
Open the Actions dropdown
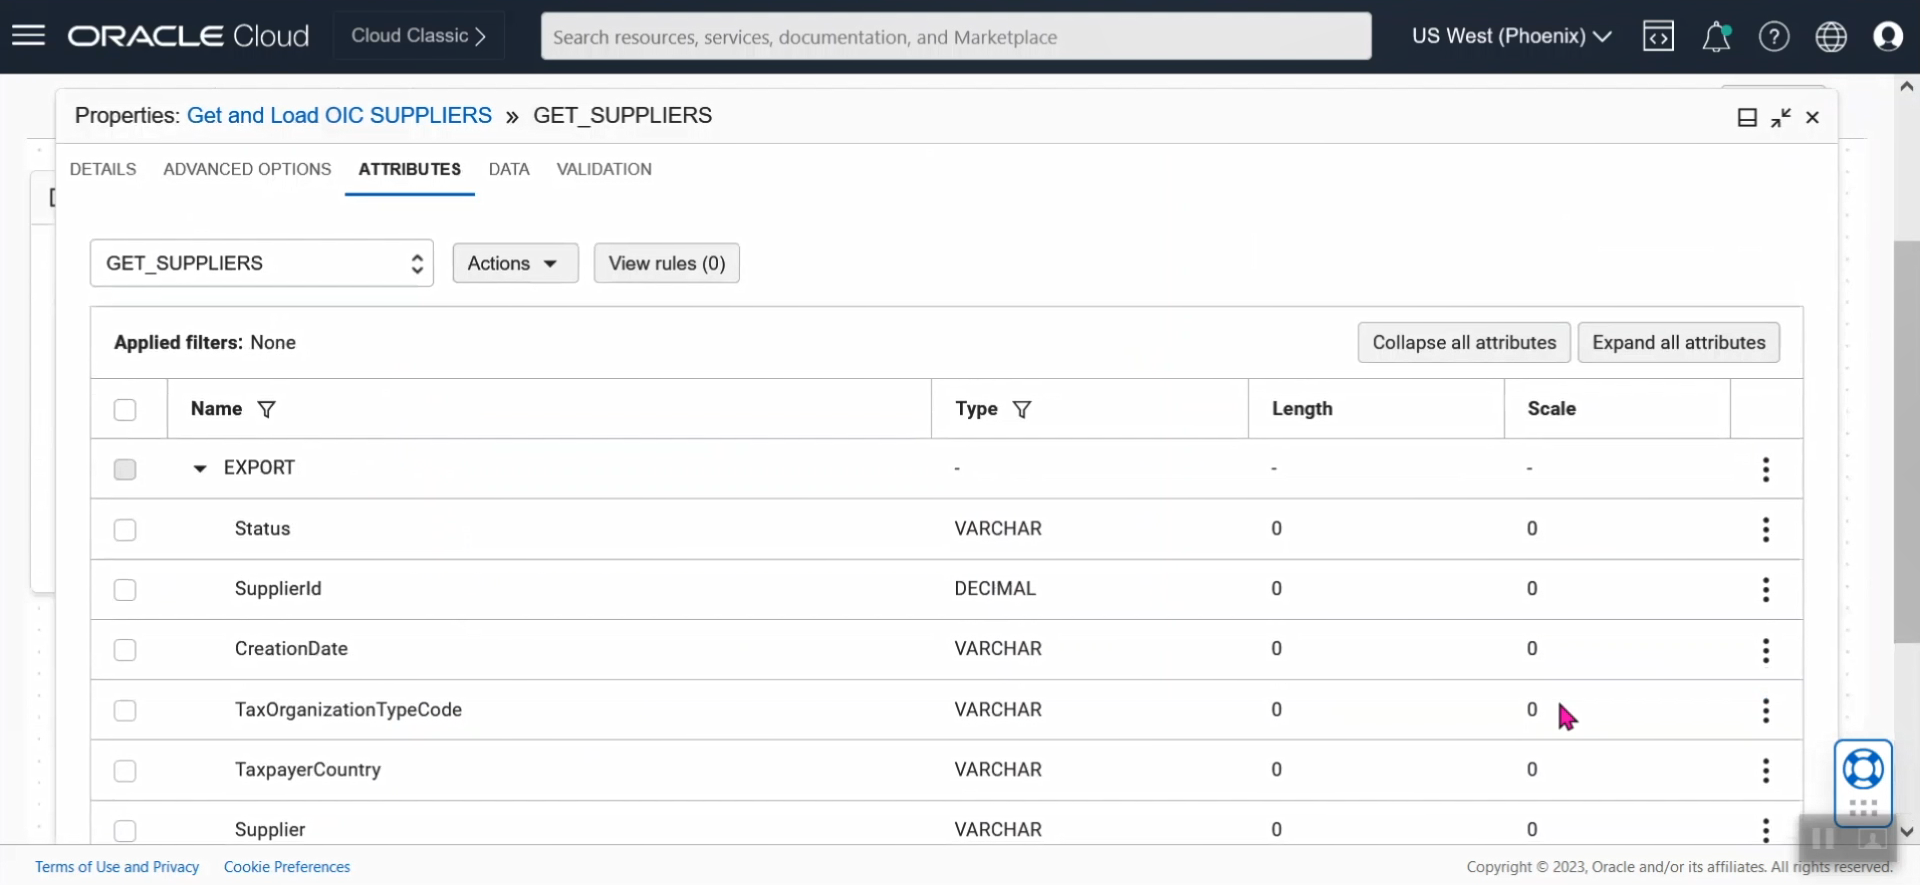click(515, 263)
